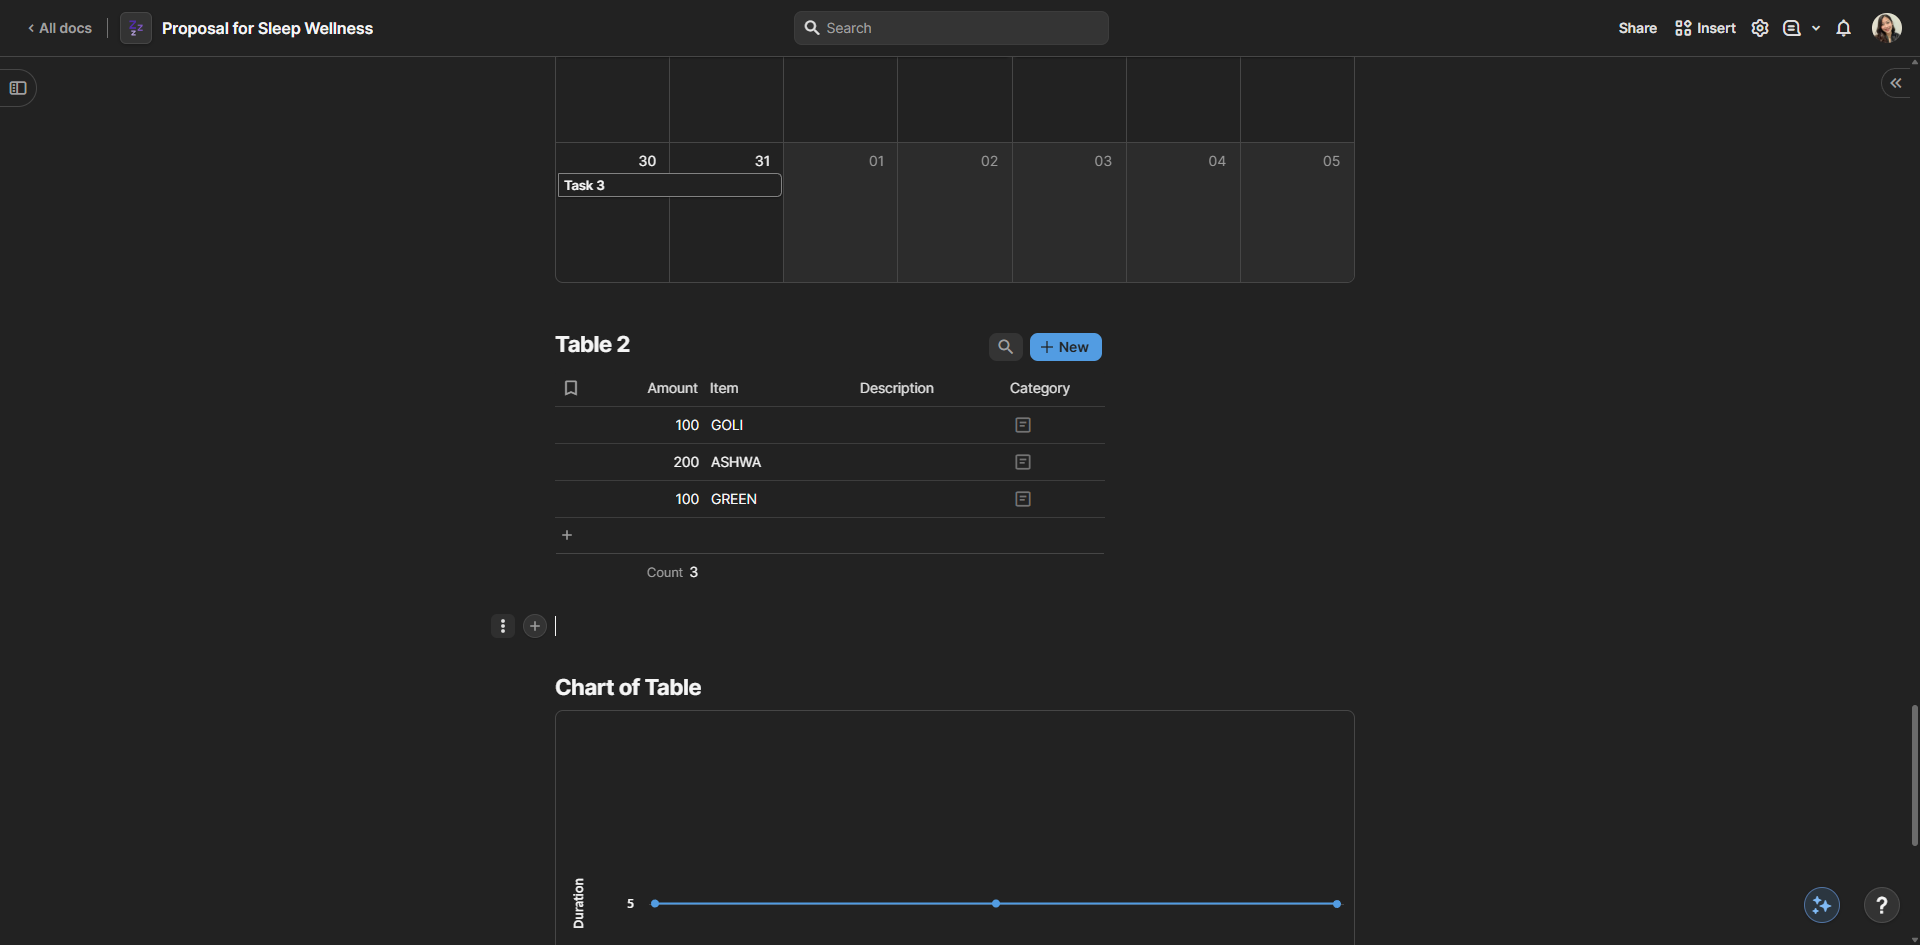The width and height of the screenshot is (1920, 945).
Task: Open the notifications bell
Action: (1843, 28)
